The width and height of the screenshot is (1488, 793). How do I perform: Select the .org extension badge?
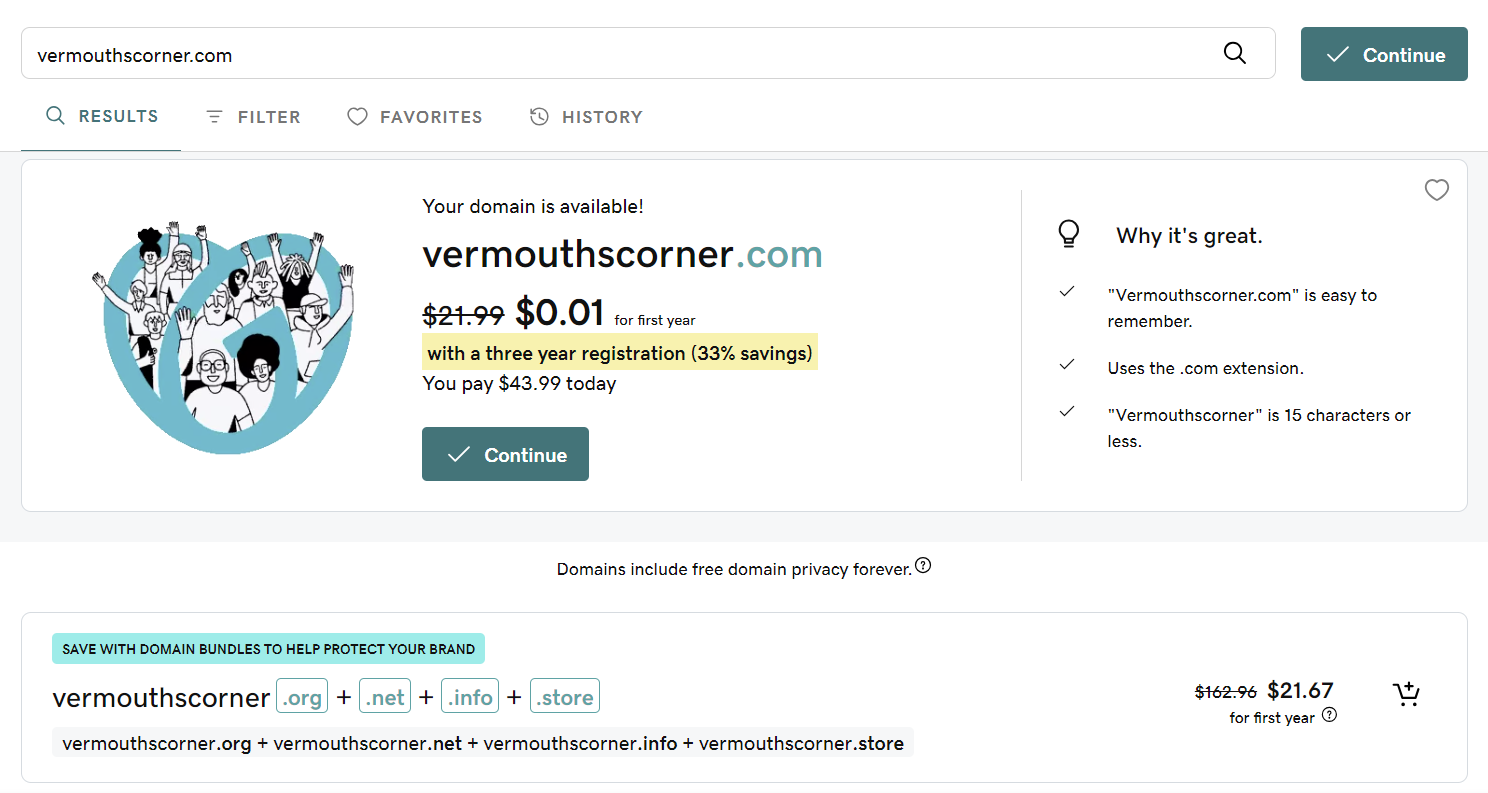[x=302, y=697]
